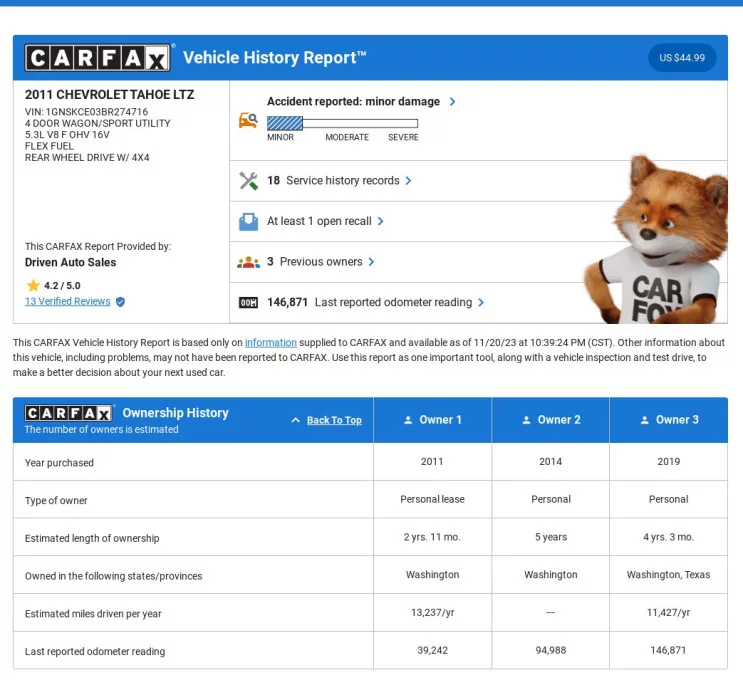Image resolution: width=743 pixels, height=680 pixels.
Task: Click the open recall envelope icon
Action: [x=248, y=221]
